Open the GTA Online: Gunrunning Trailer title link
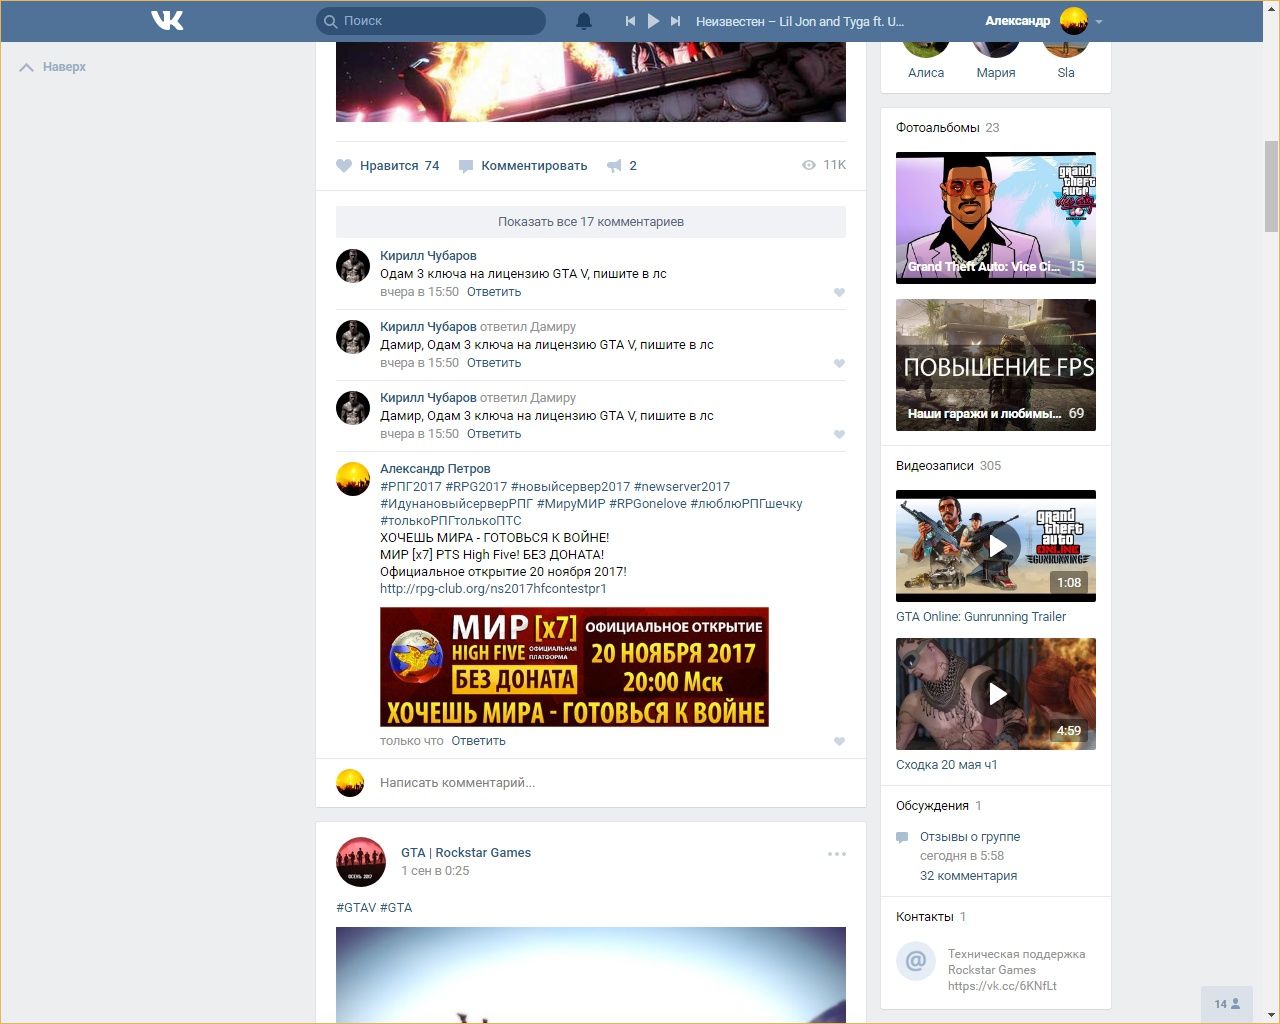 pyautogui.click(x=981, y=617)
